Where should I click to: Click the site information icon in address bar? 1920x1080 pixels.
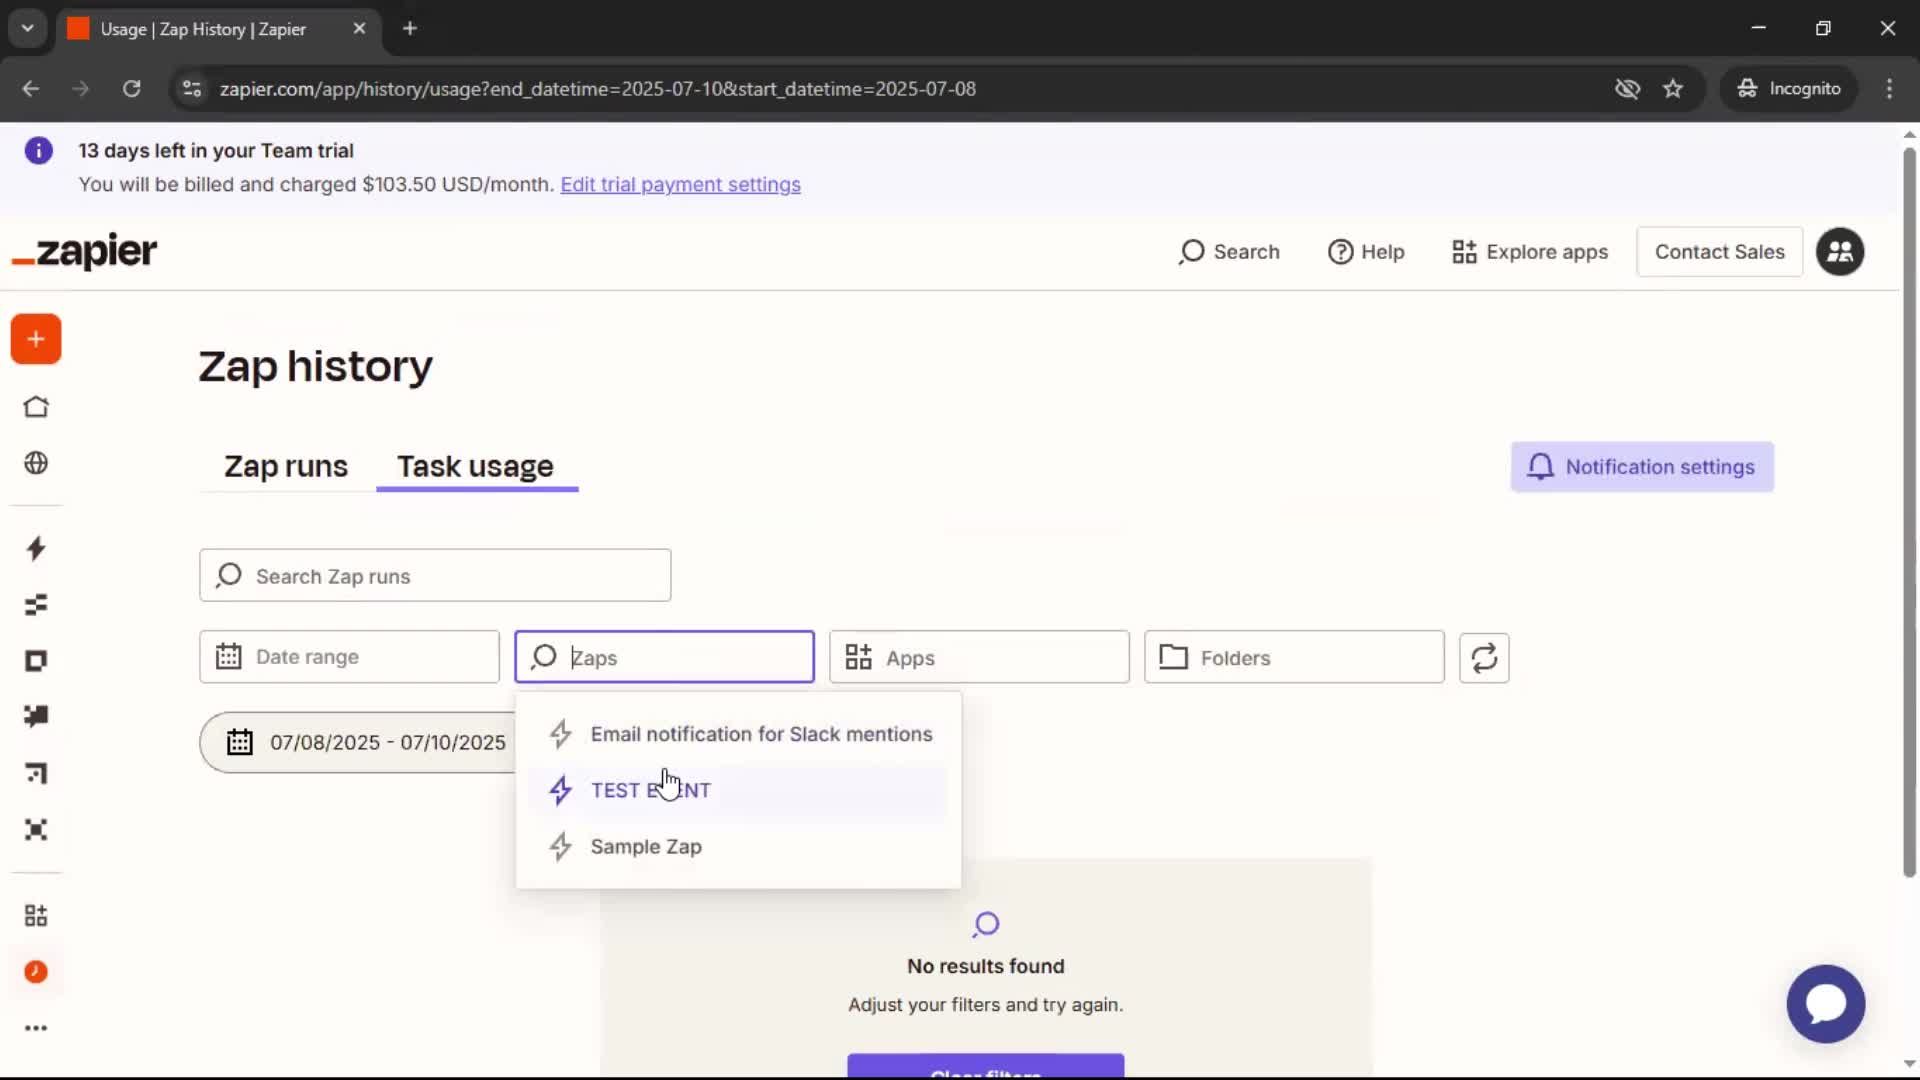coord(192,89)
